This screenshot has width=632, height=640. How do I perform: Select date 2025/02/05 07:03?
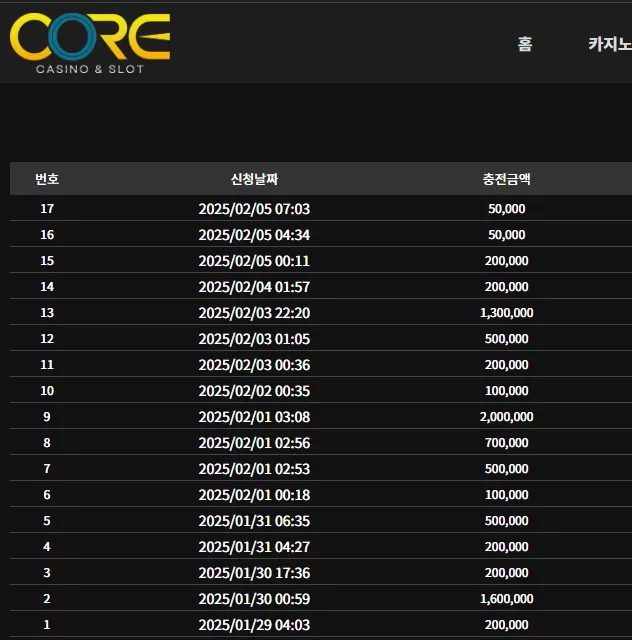tap(254, 209)
